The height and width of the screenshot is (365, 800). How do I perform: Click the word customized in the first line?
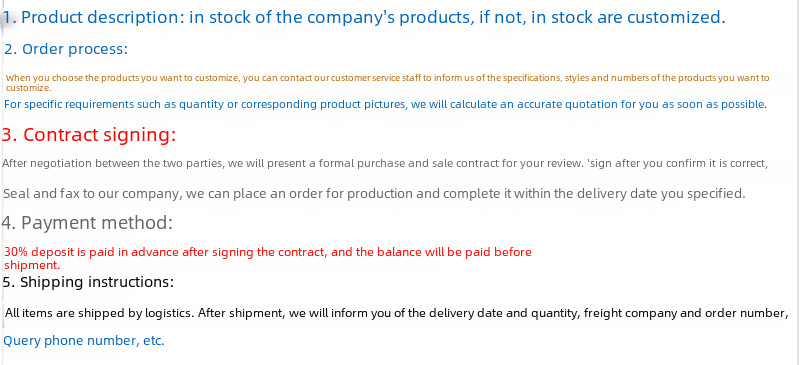(x=676, y=17)
